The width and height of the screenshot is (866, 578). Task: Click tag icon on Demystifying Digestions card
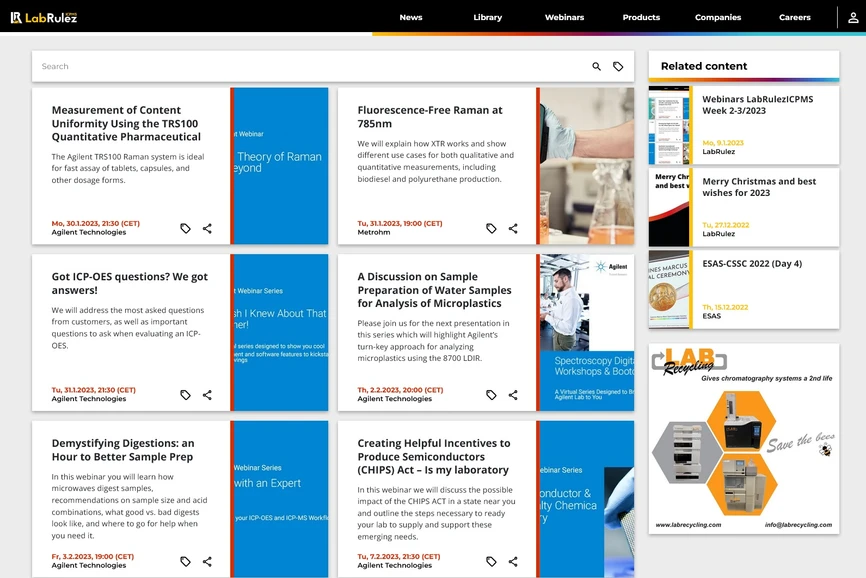(x=186, y=561)
